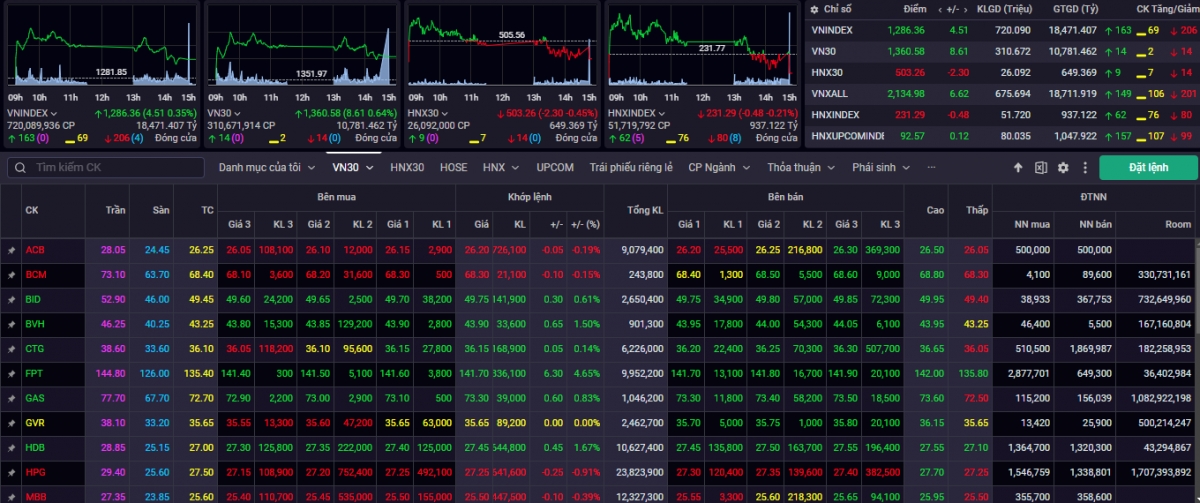
Task: Switch to HNX30 tab
Action: pos(407,168)
